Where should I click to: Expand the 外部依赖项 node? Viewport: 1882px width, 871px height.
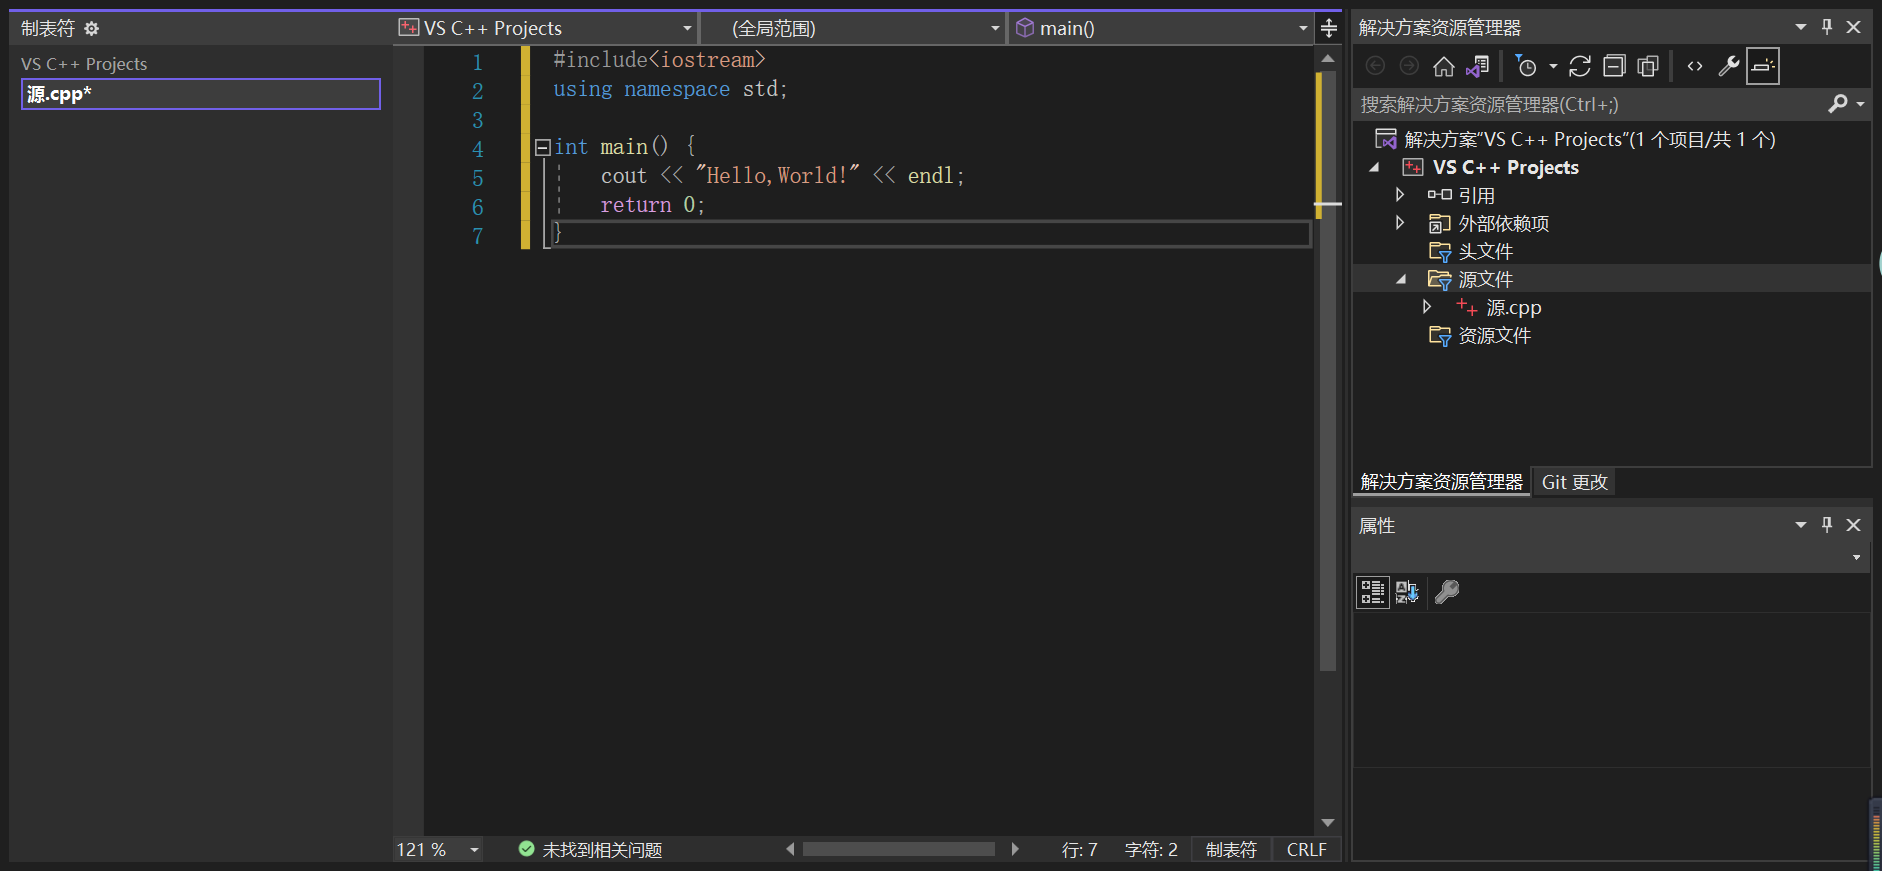click(x=1400, y=222)
